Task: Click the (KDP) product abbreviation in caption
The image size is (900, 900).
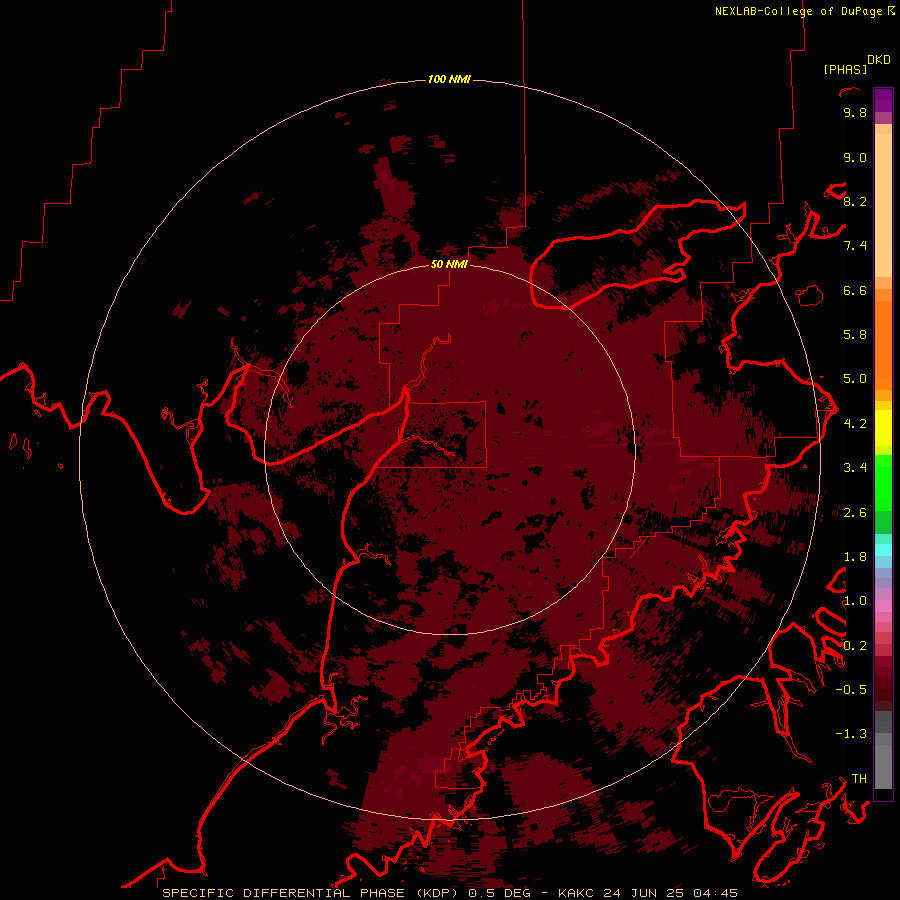Action: click(436, 893)
